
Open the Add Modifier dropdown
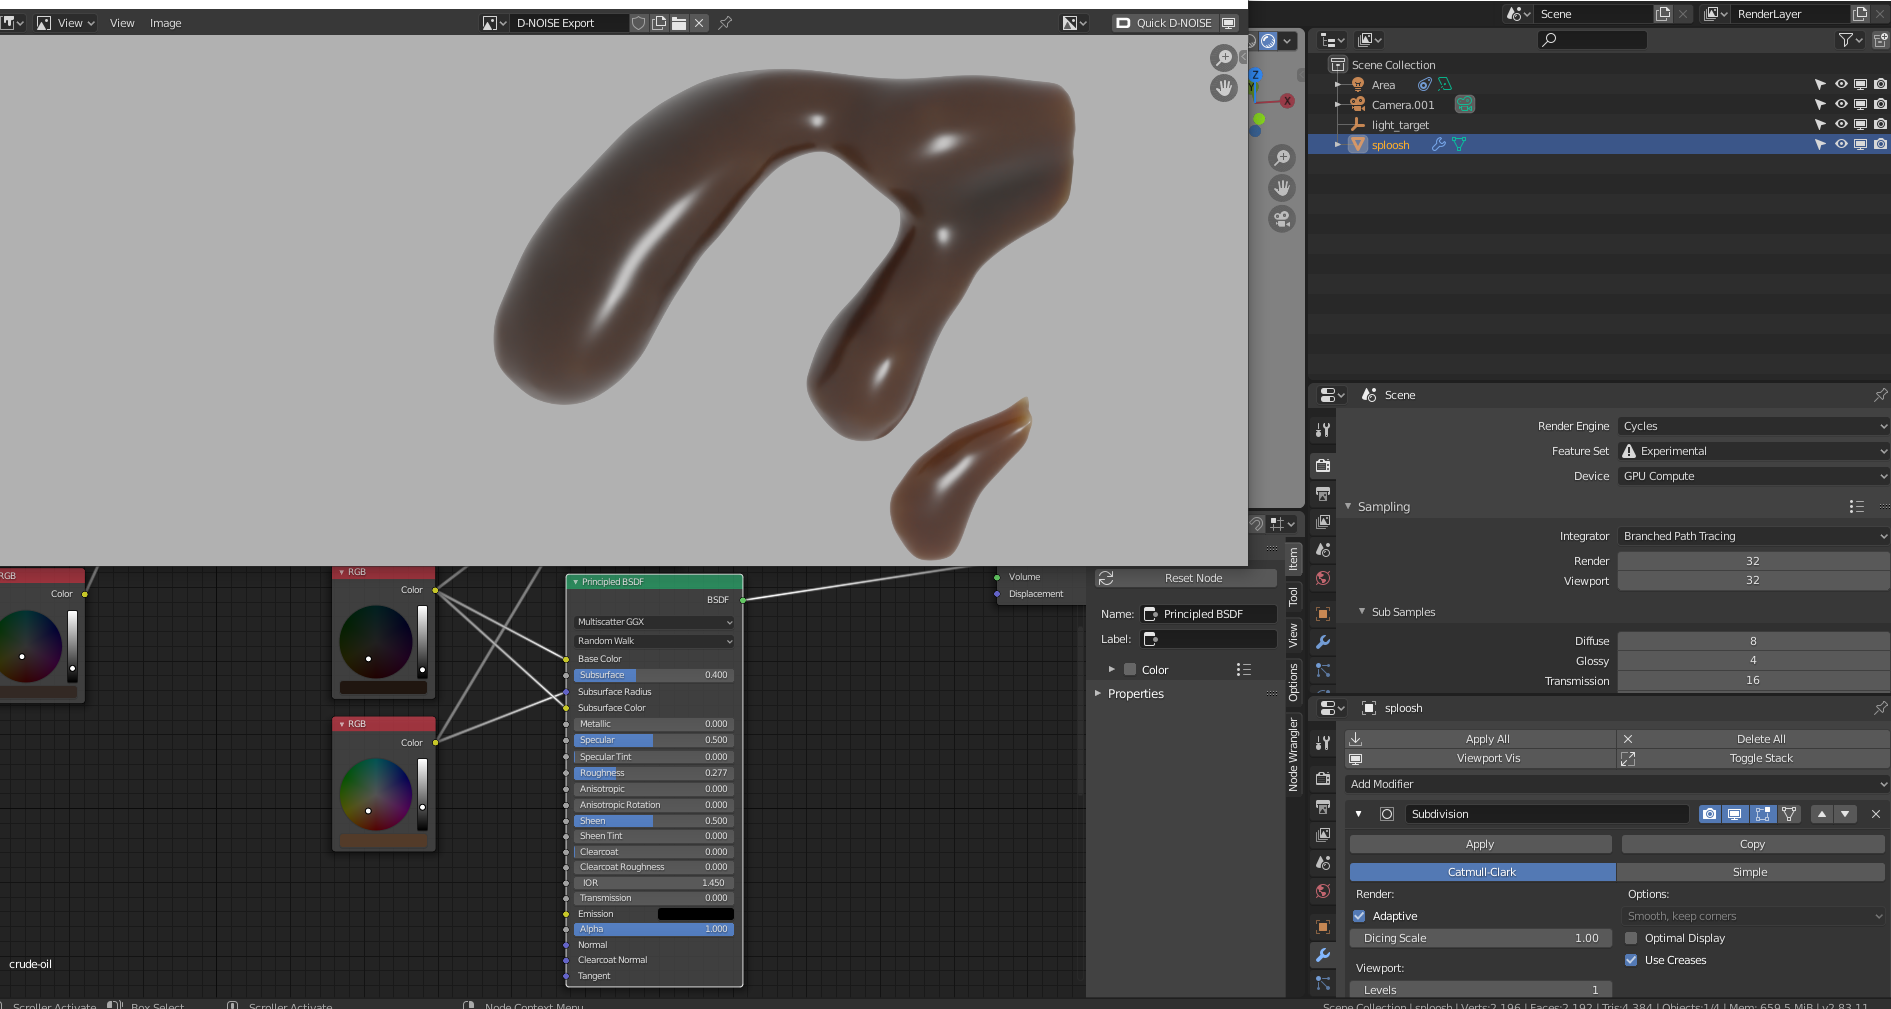[x=1616, y=784]
